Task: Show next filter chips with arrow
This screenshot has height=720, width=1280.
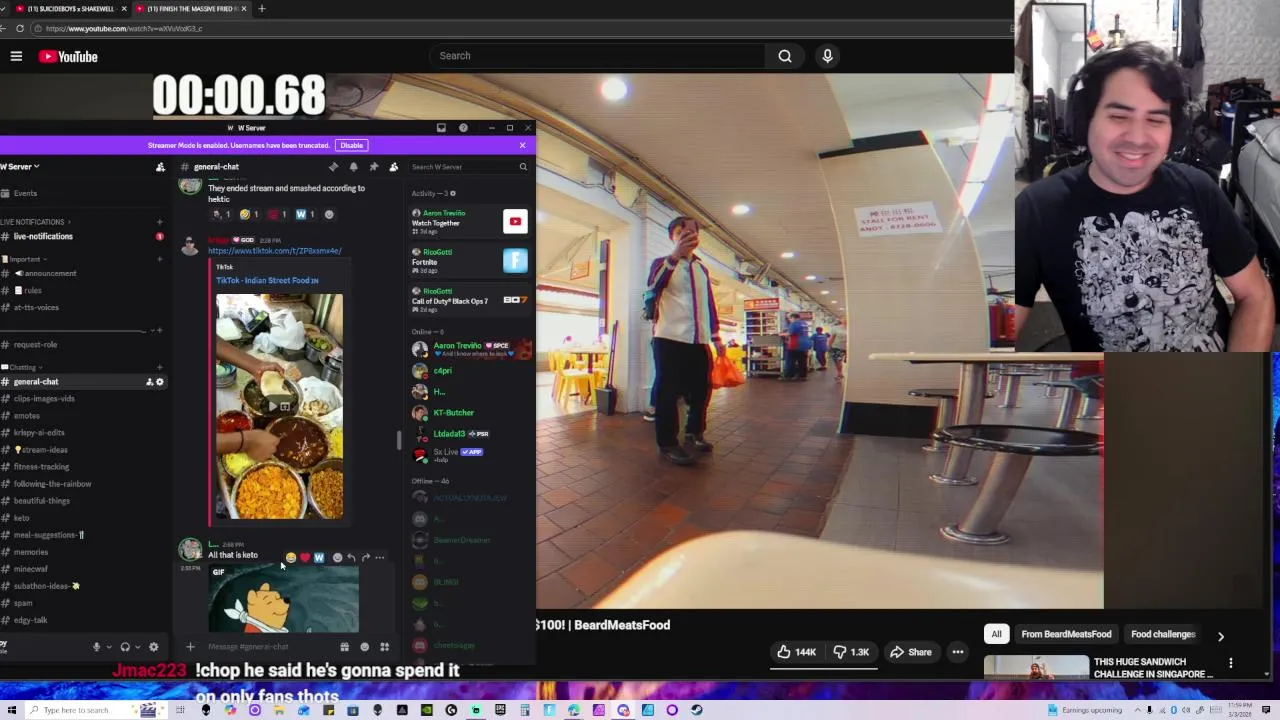Action: point(1220,635)
